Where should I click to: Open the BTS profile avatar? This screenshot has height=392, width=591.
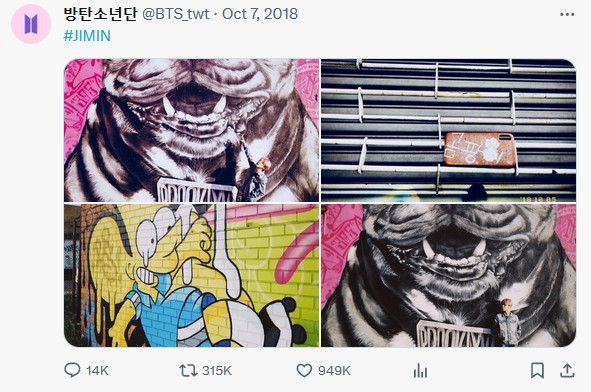31,24
